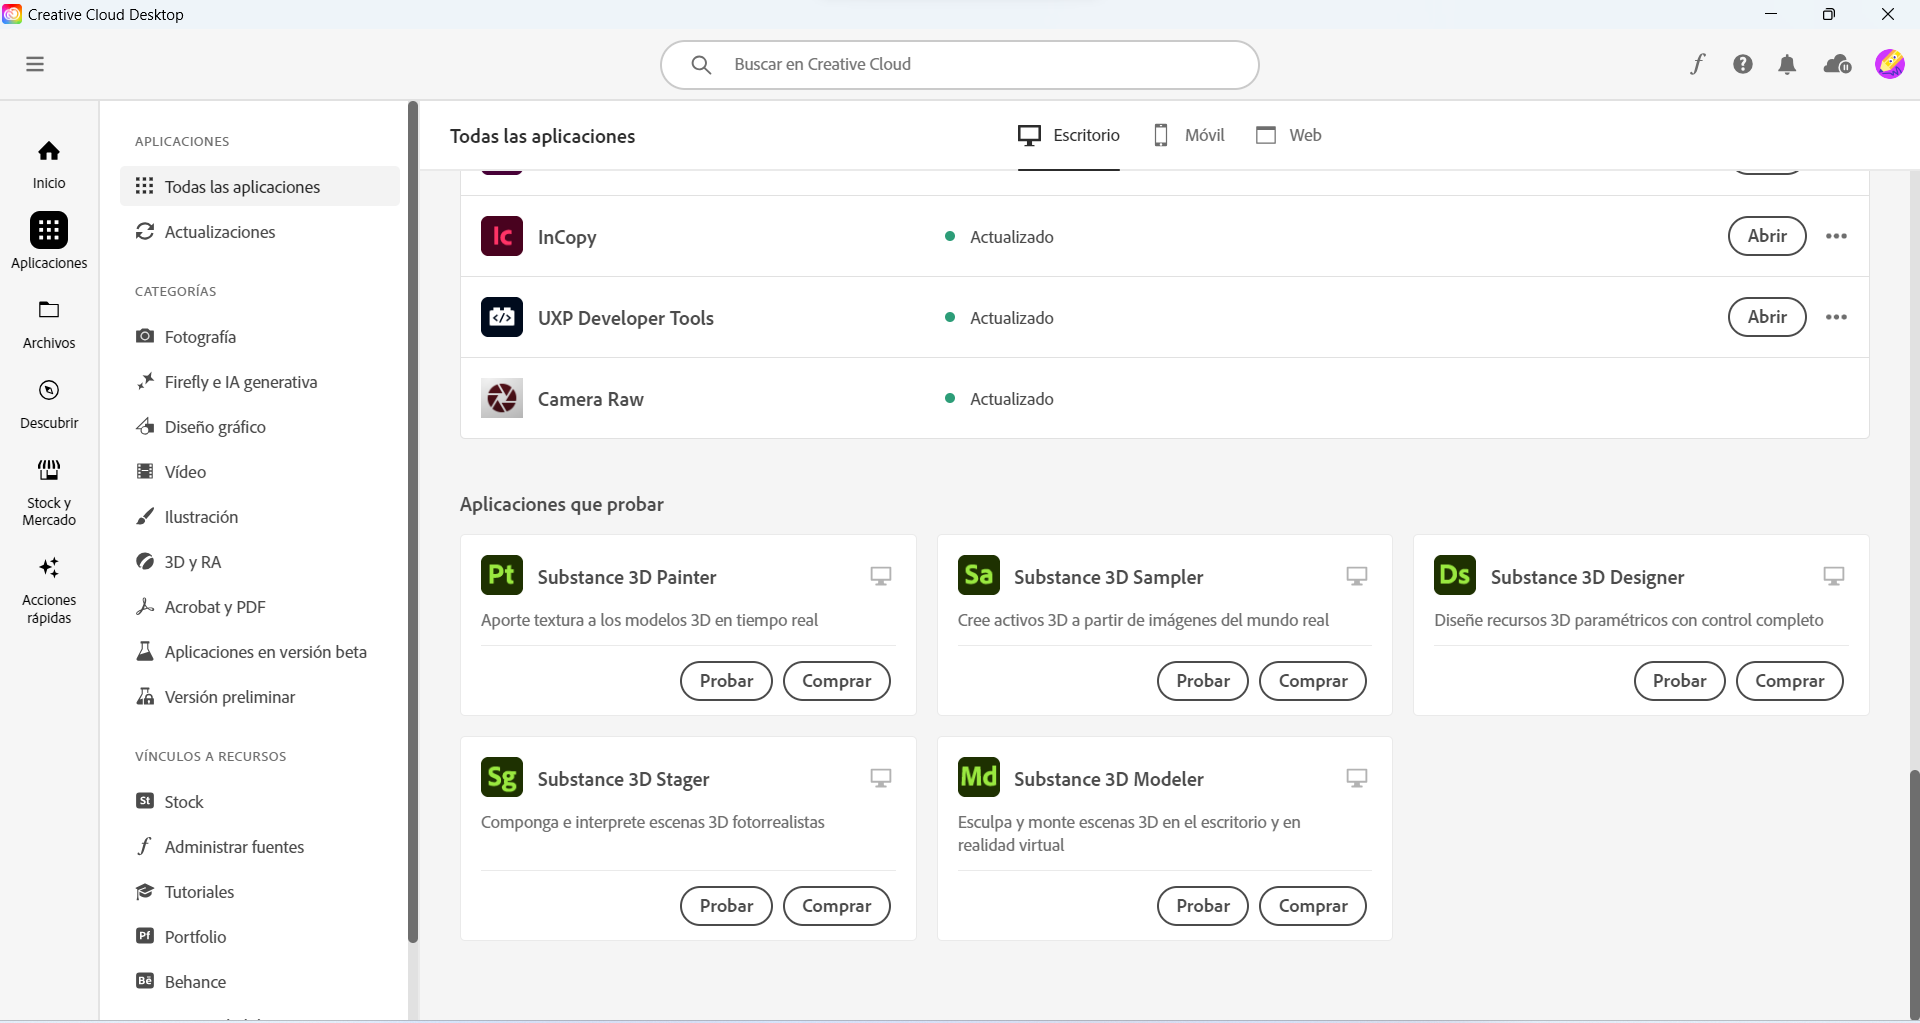Open more options for InCopy
This screenshot has height=1023, width=1920.
(x=1836, y=236)
